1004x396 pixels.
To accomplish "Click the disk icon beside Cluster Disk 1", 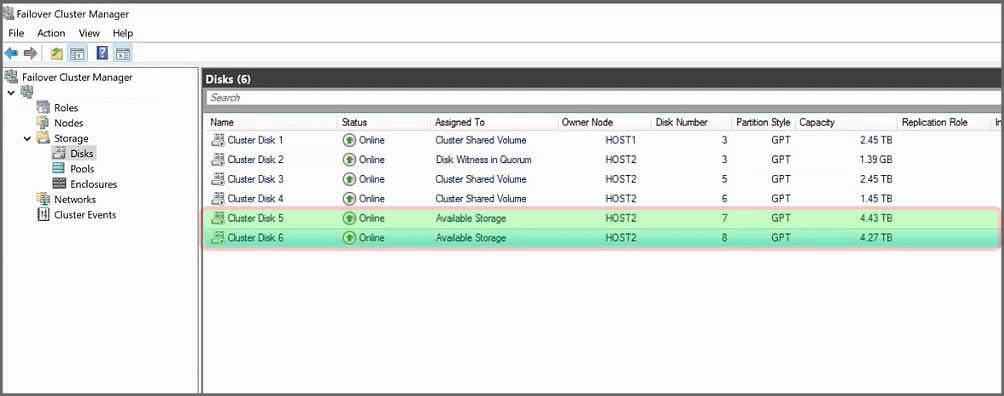I will pos(218,140).
